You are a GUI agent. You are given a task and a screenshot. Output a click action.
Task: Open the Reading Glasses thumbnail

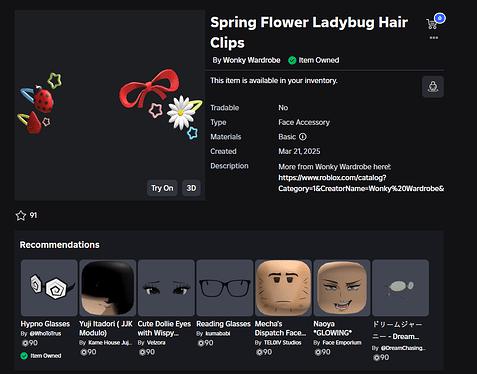[x=225, y=288]
